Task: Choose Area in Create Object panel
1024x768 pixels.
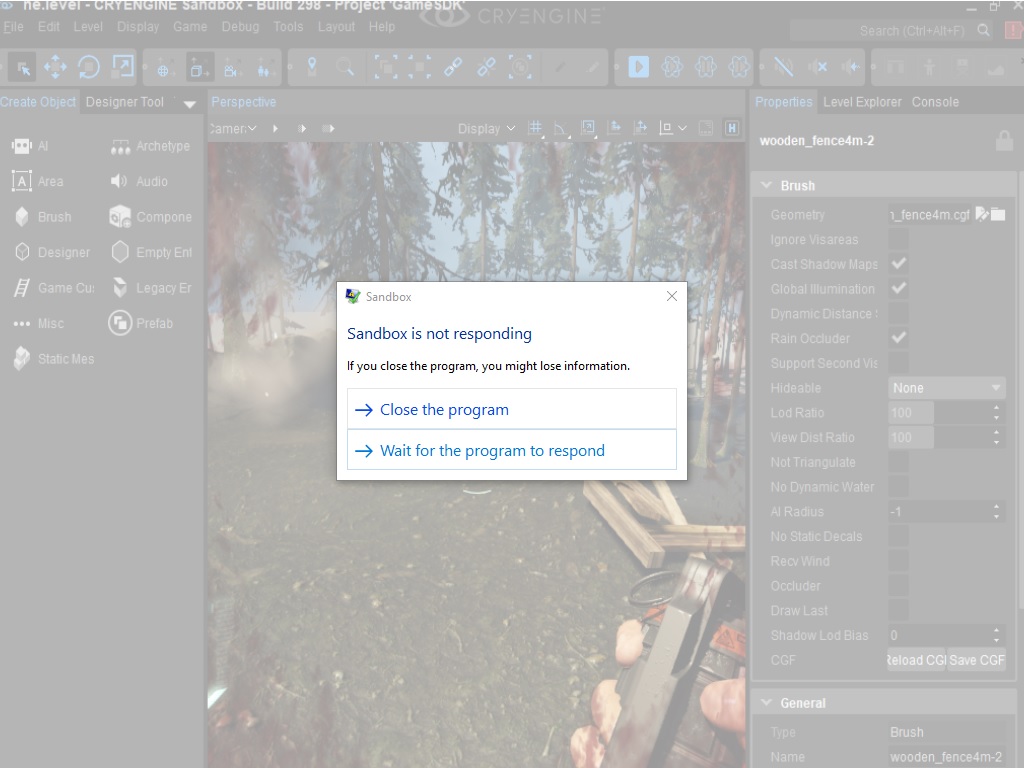Action: pyautogui.click(x=38, y=182)
